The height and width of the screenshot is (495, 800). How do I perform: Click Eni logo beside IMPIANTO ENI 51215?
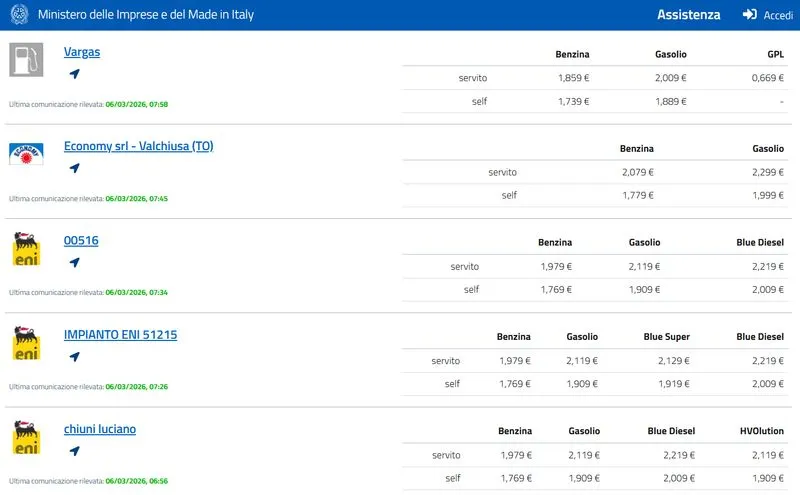26,343
